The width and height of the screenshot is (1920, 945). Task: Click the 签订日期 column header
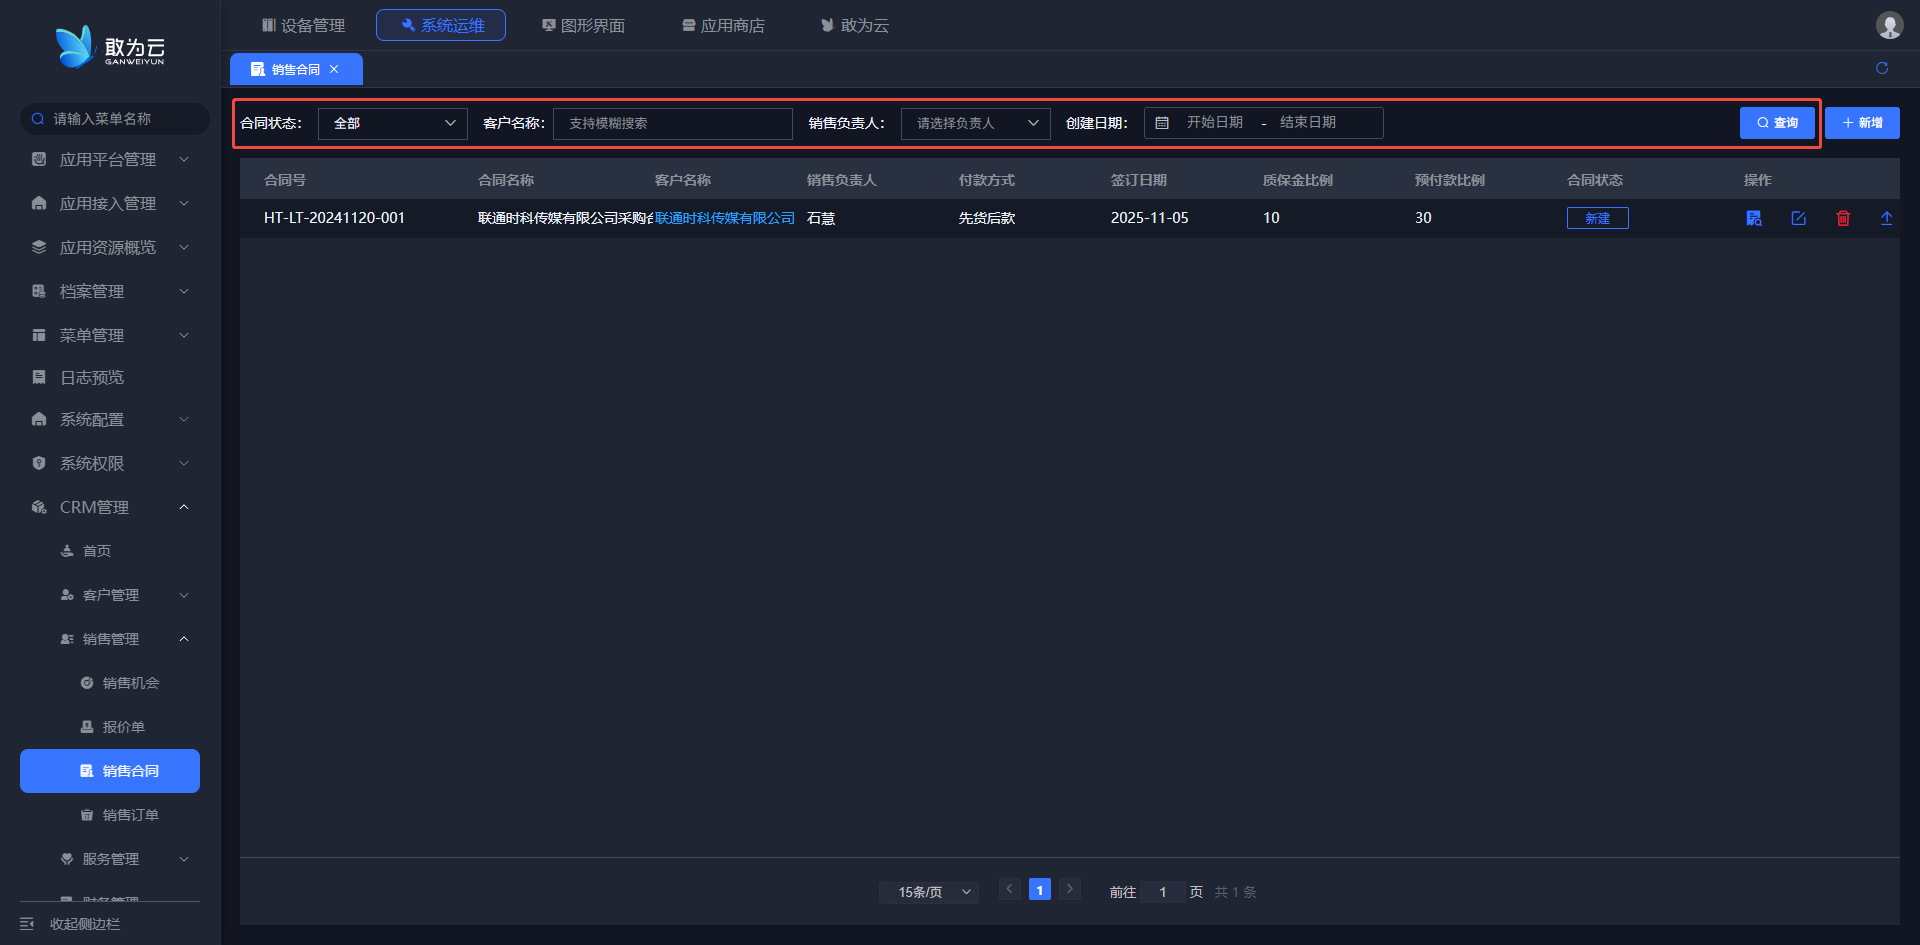[1139, 180]
